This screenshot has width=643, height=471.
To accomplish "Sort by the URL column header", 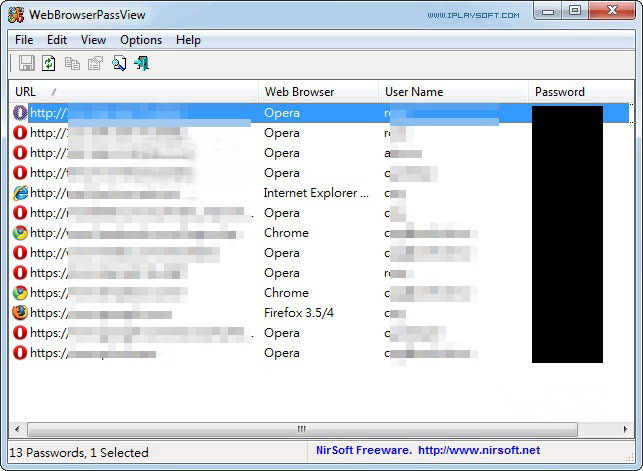I will point(133,92).
